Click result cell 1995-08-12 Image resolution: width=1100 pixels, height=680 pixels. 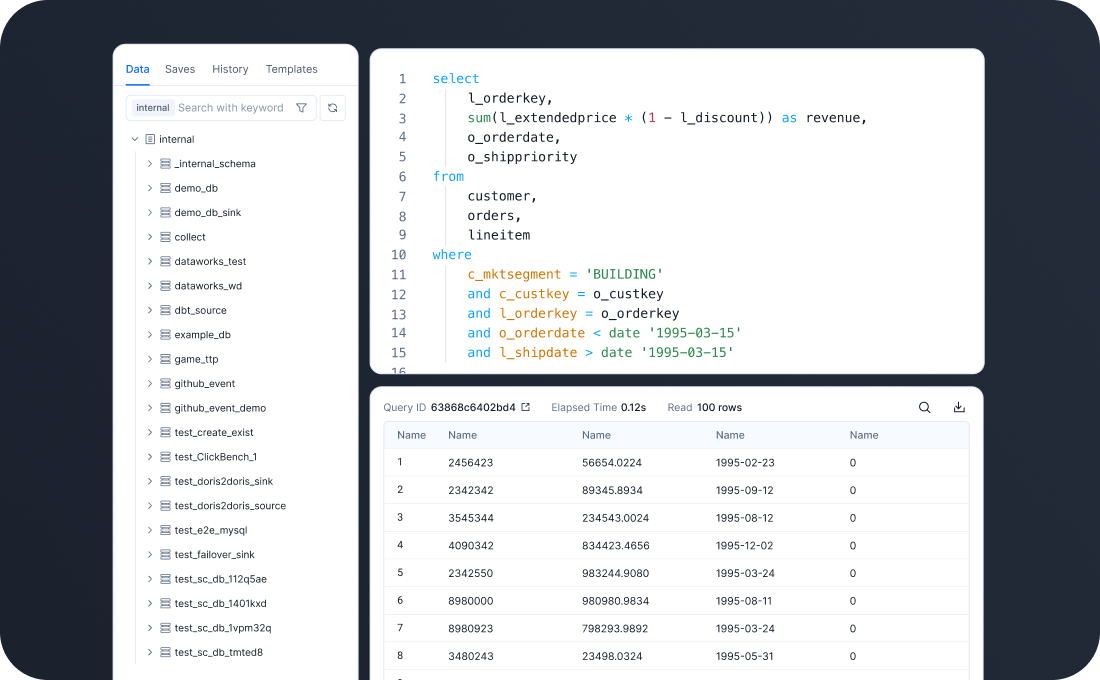tap(744, 518)
